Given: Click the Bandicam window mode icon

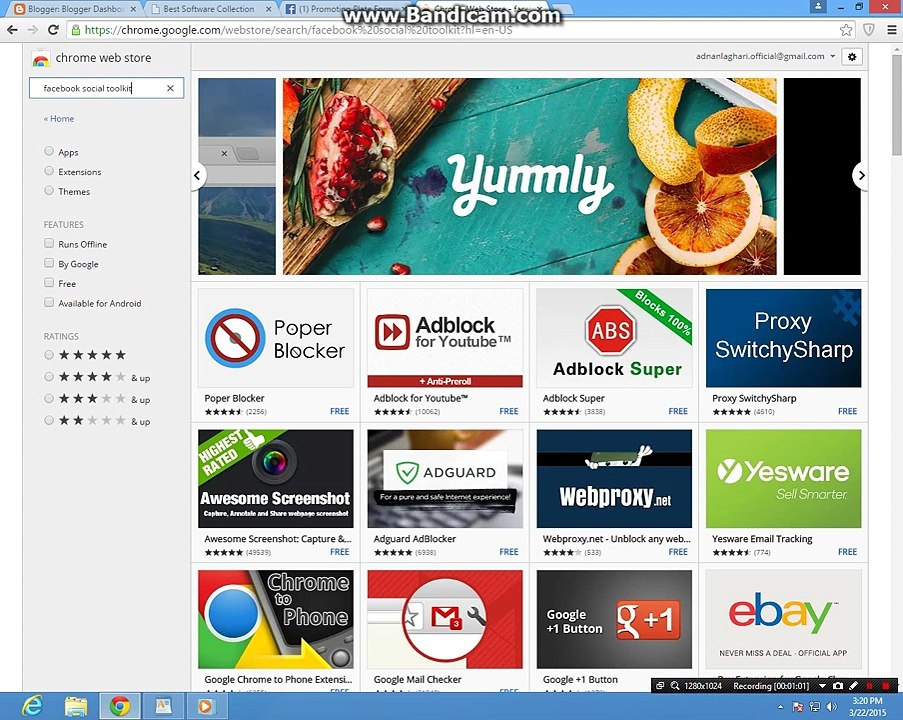Looking at the screenshot, I should (660, 685).
